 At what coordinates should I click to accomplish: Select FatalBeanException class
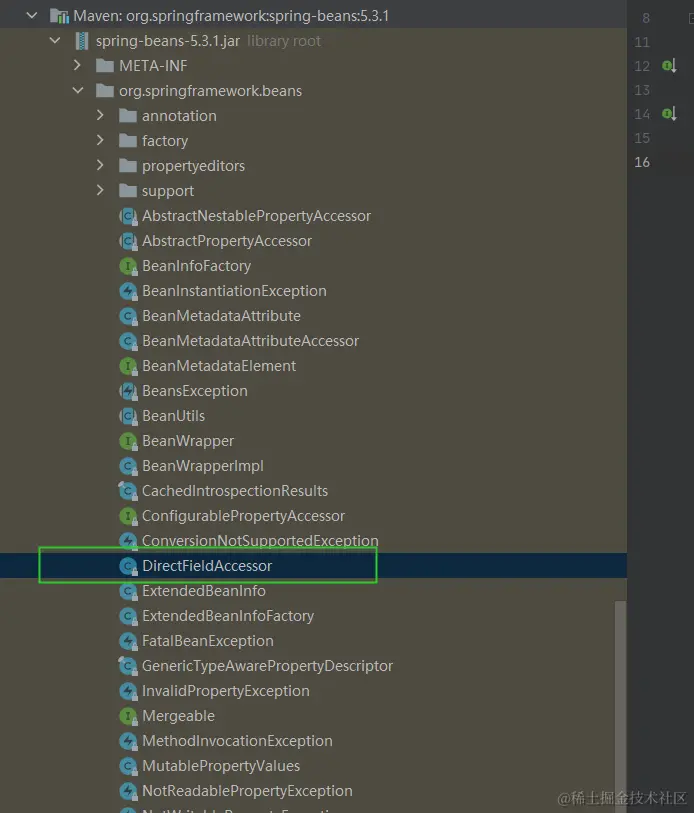(207, 641)
